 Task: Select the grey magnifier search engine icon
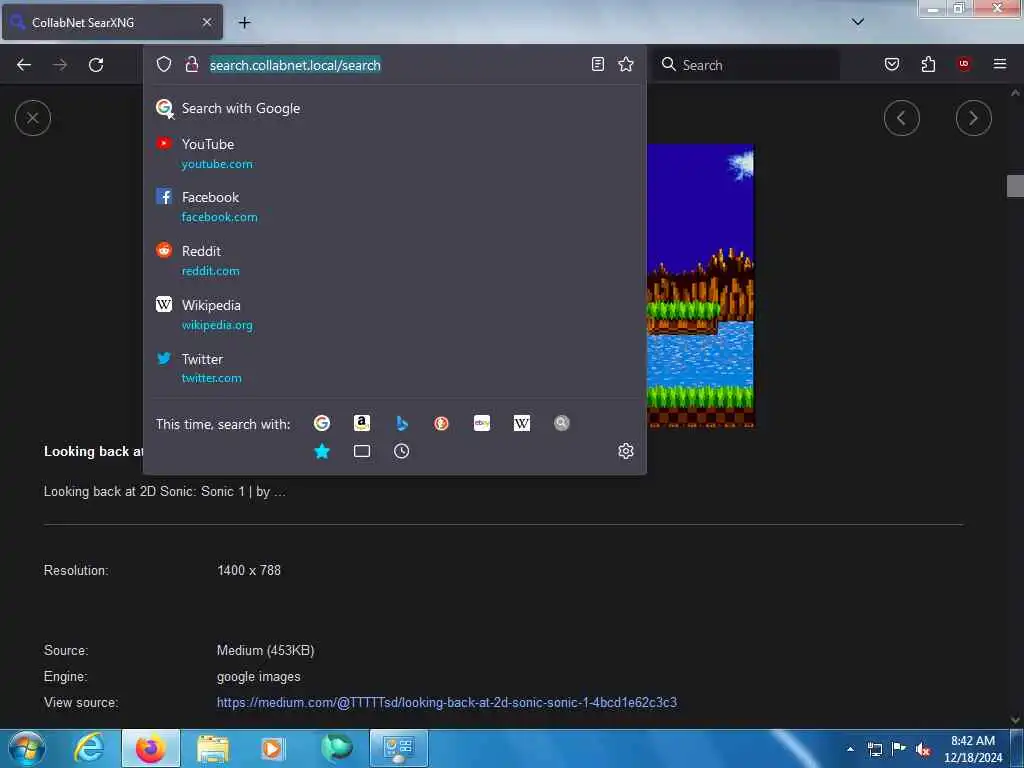(562, 423)
